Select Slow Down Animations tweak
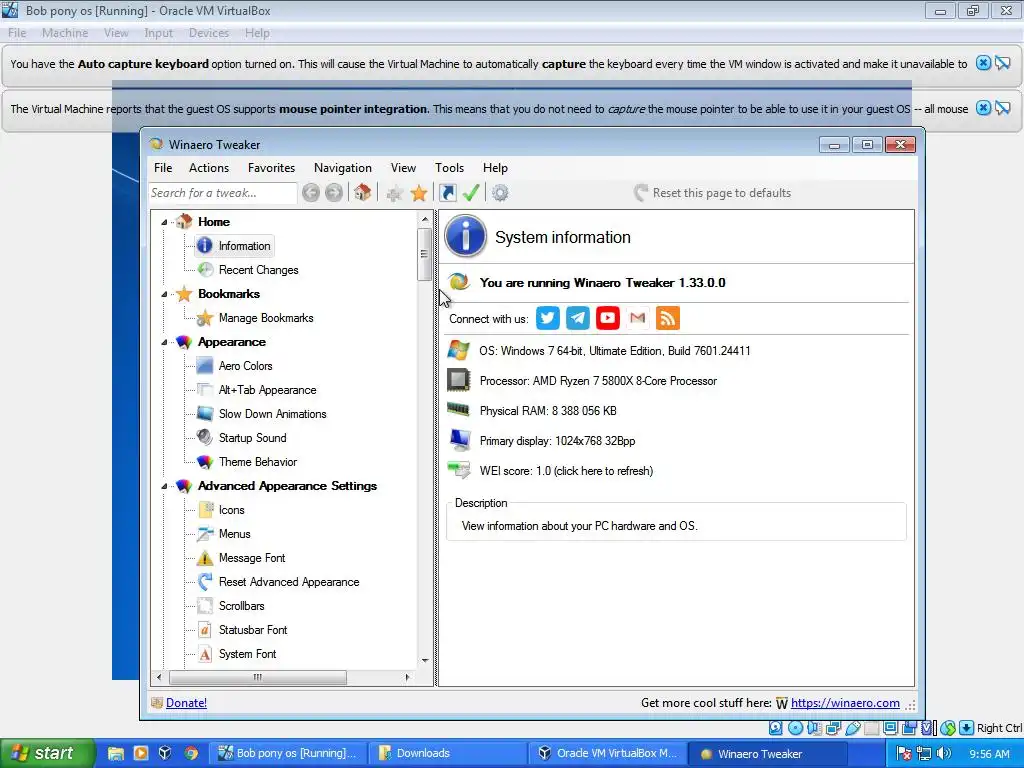The width and height of the screenshot is (1024, 768). pos(272,414)
